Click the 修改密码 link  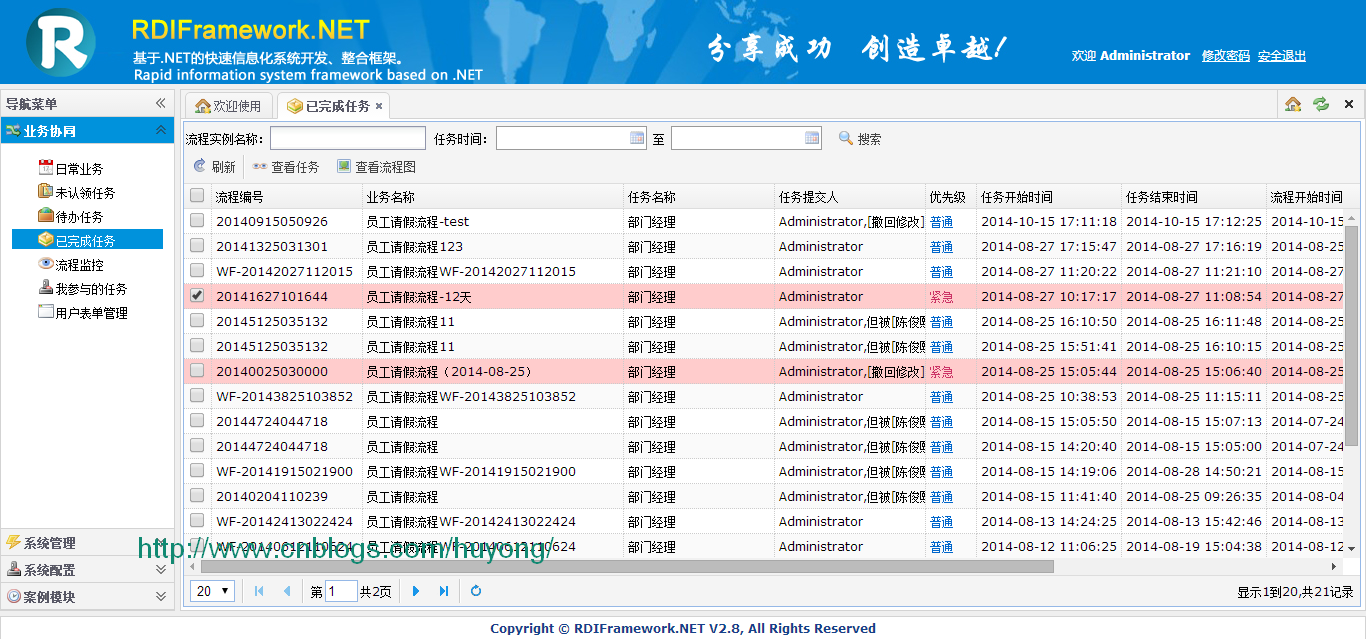[x=1226, y=56]
